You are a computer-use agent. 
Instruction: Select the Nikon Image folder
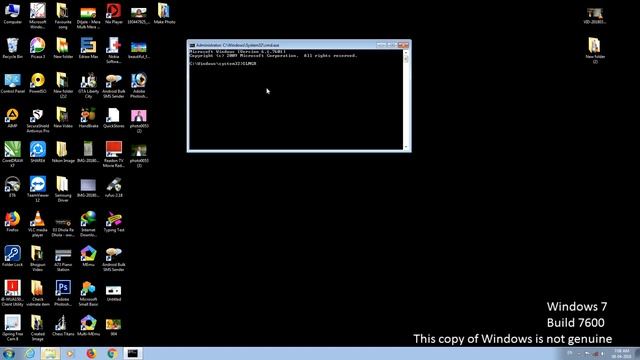tap(63, 152)
